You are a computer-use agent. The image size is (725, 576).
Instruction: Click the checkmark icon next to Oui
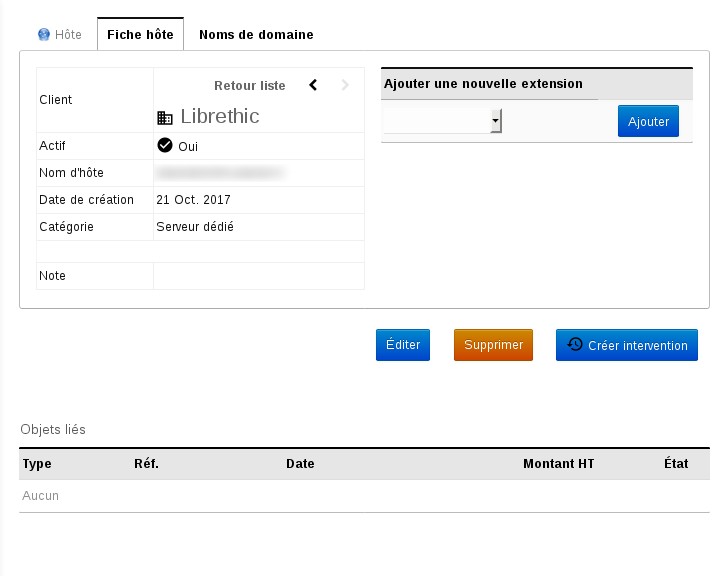coord(165,145)
